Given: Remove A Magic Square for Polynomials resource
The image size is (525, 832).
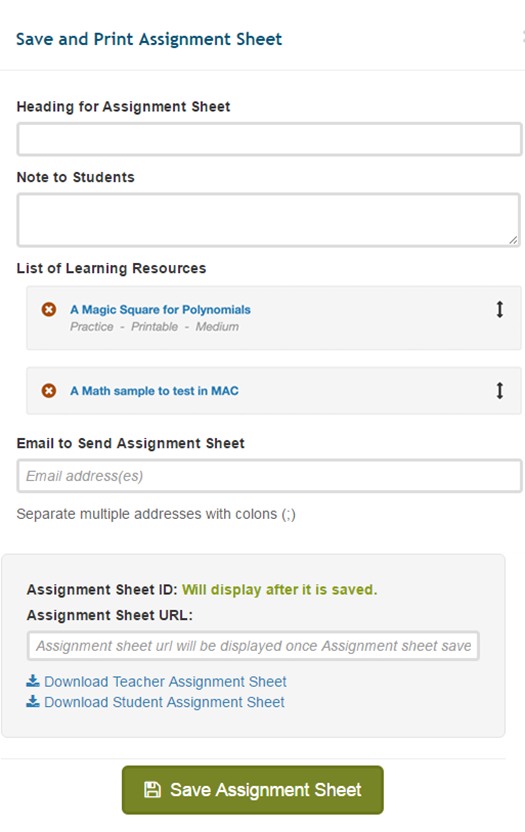Looking at the screenshot, I should [49, 309].
